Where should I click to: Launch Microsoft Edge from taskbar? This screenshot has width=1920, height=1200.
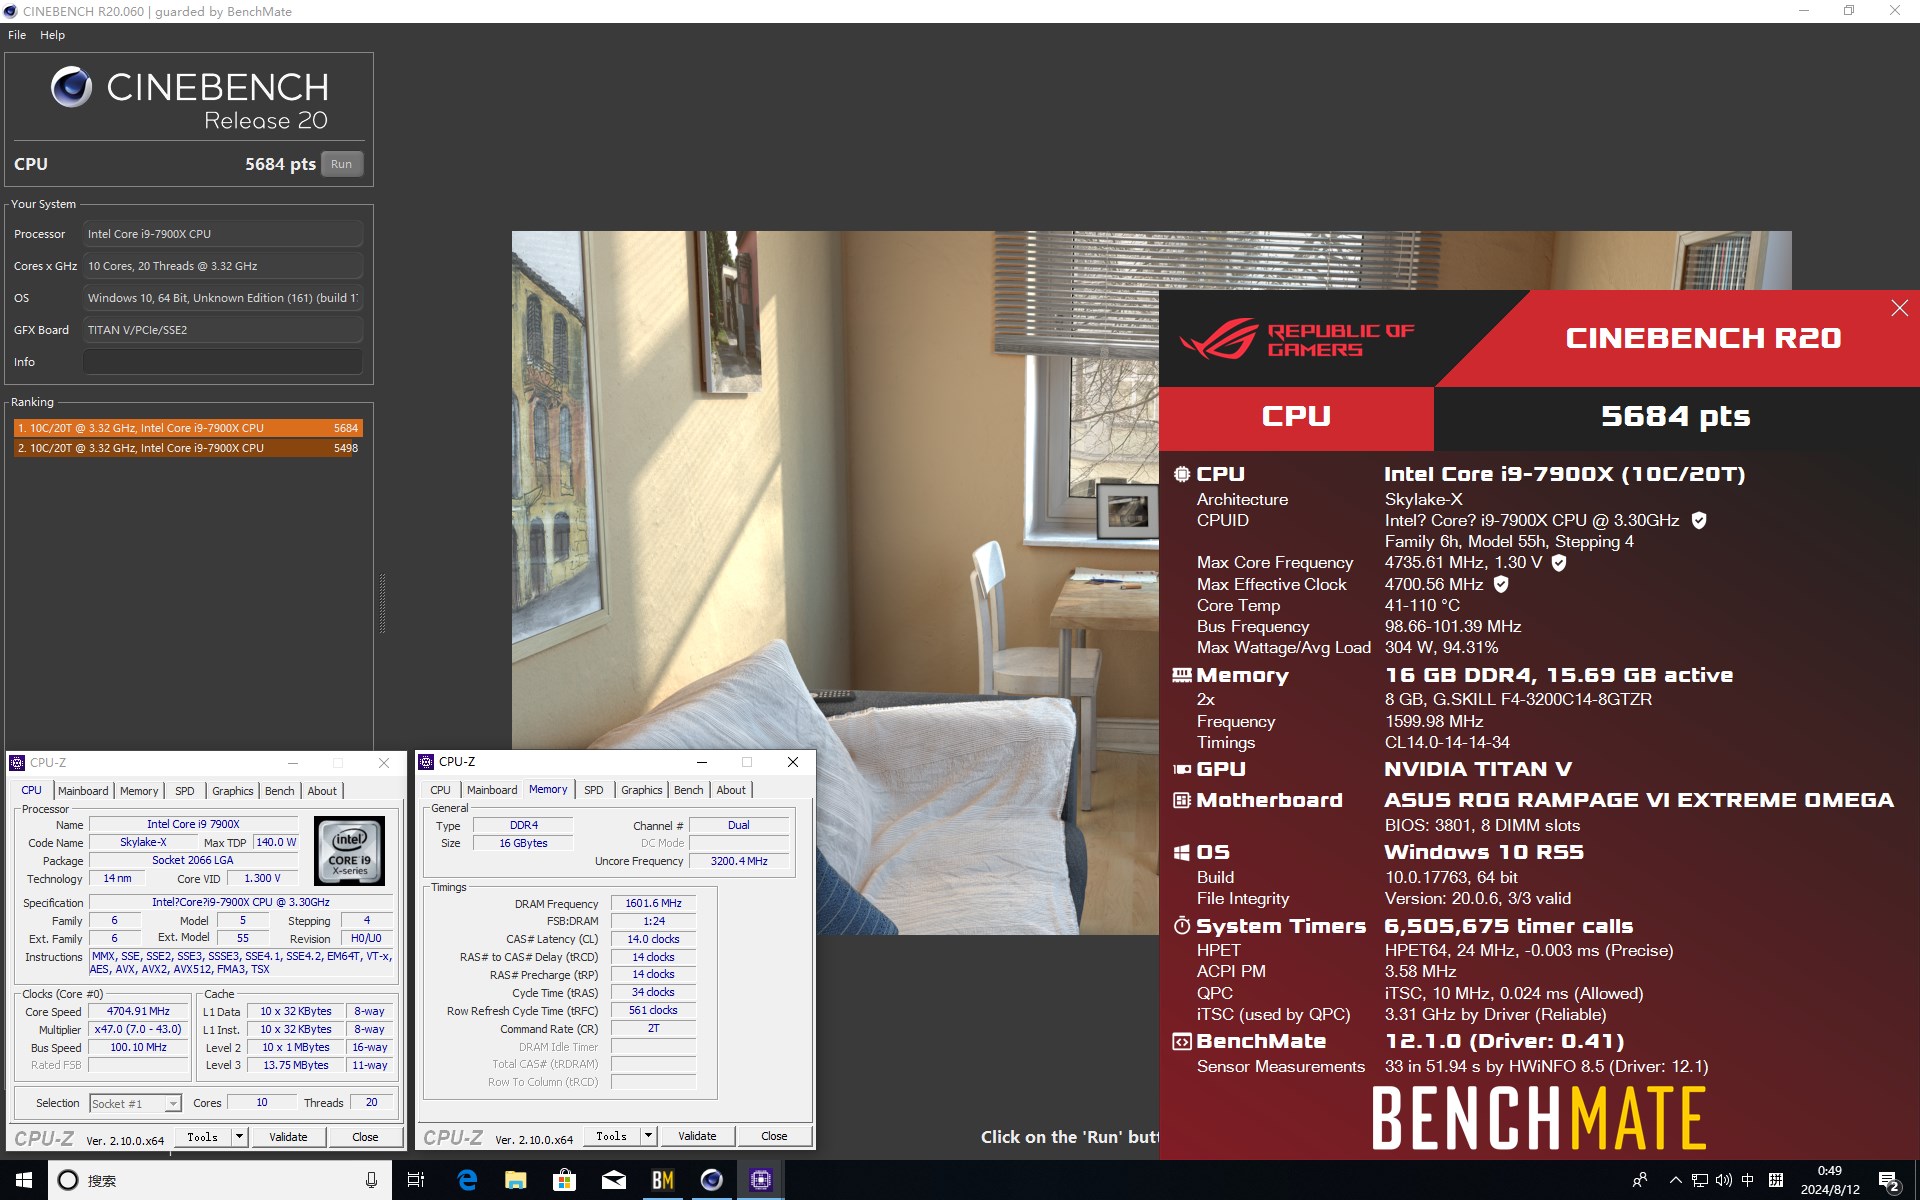pyautogui.click(x=466, y=1180)
